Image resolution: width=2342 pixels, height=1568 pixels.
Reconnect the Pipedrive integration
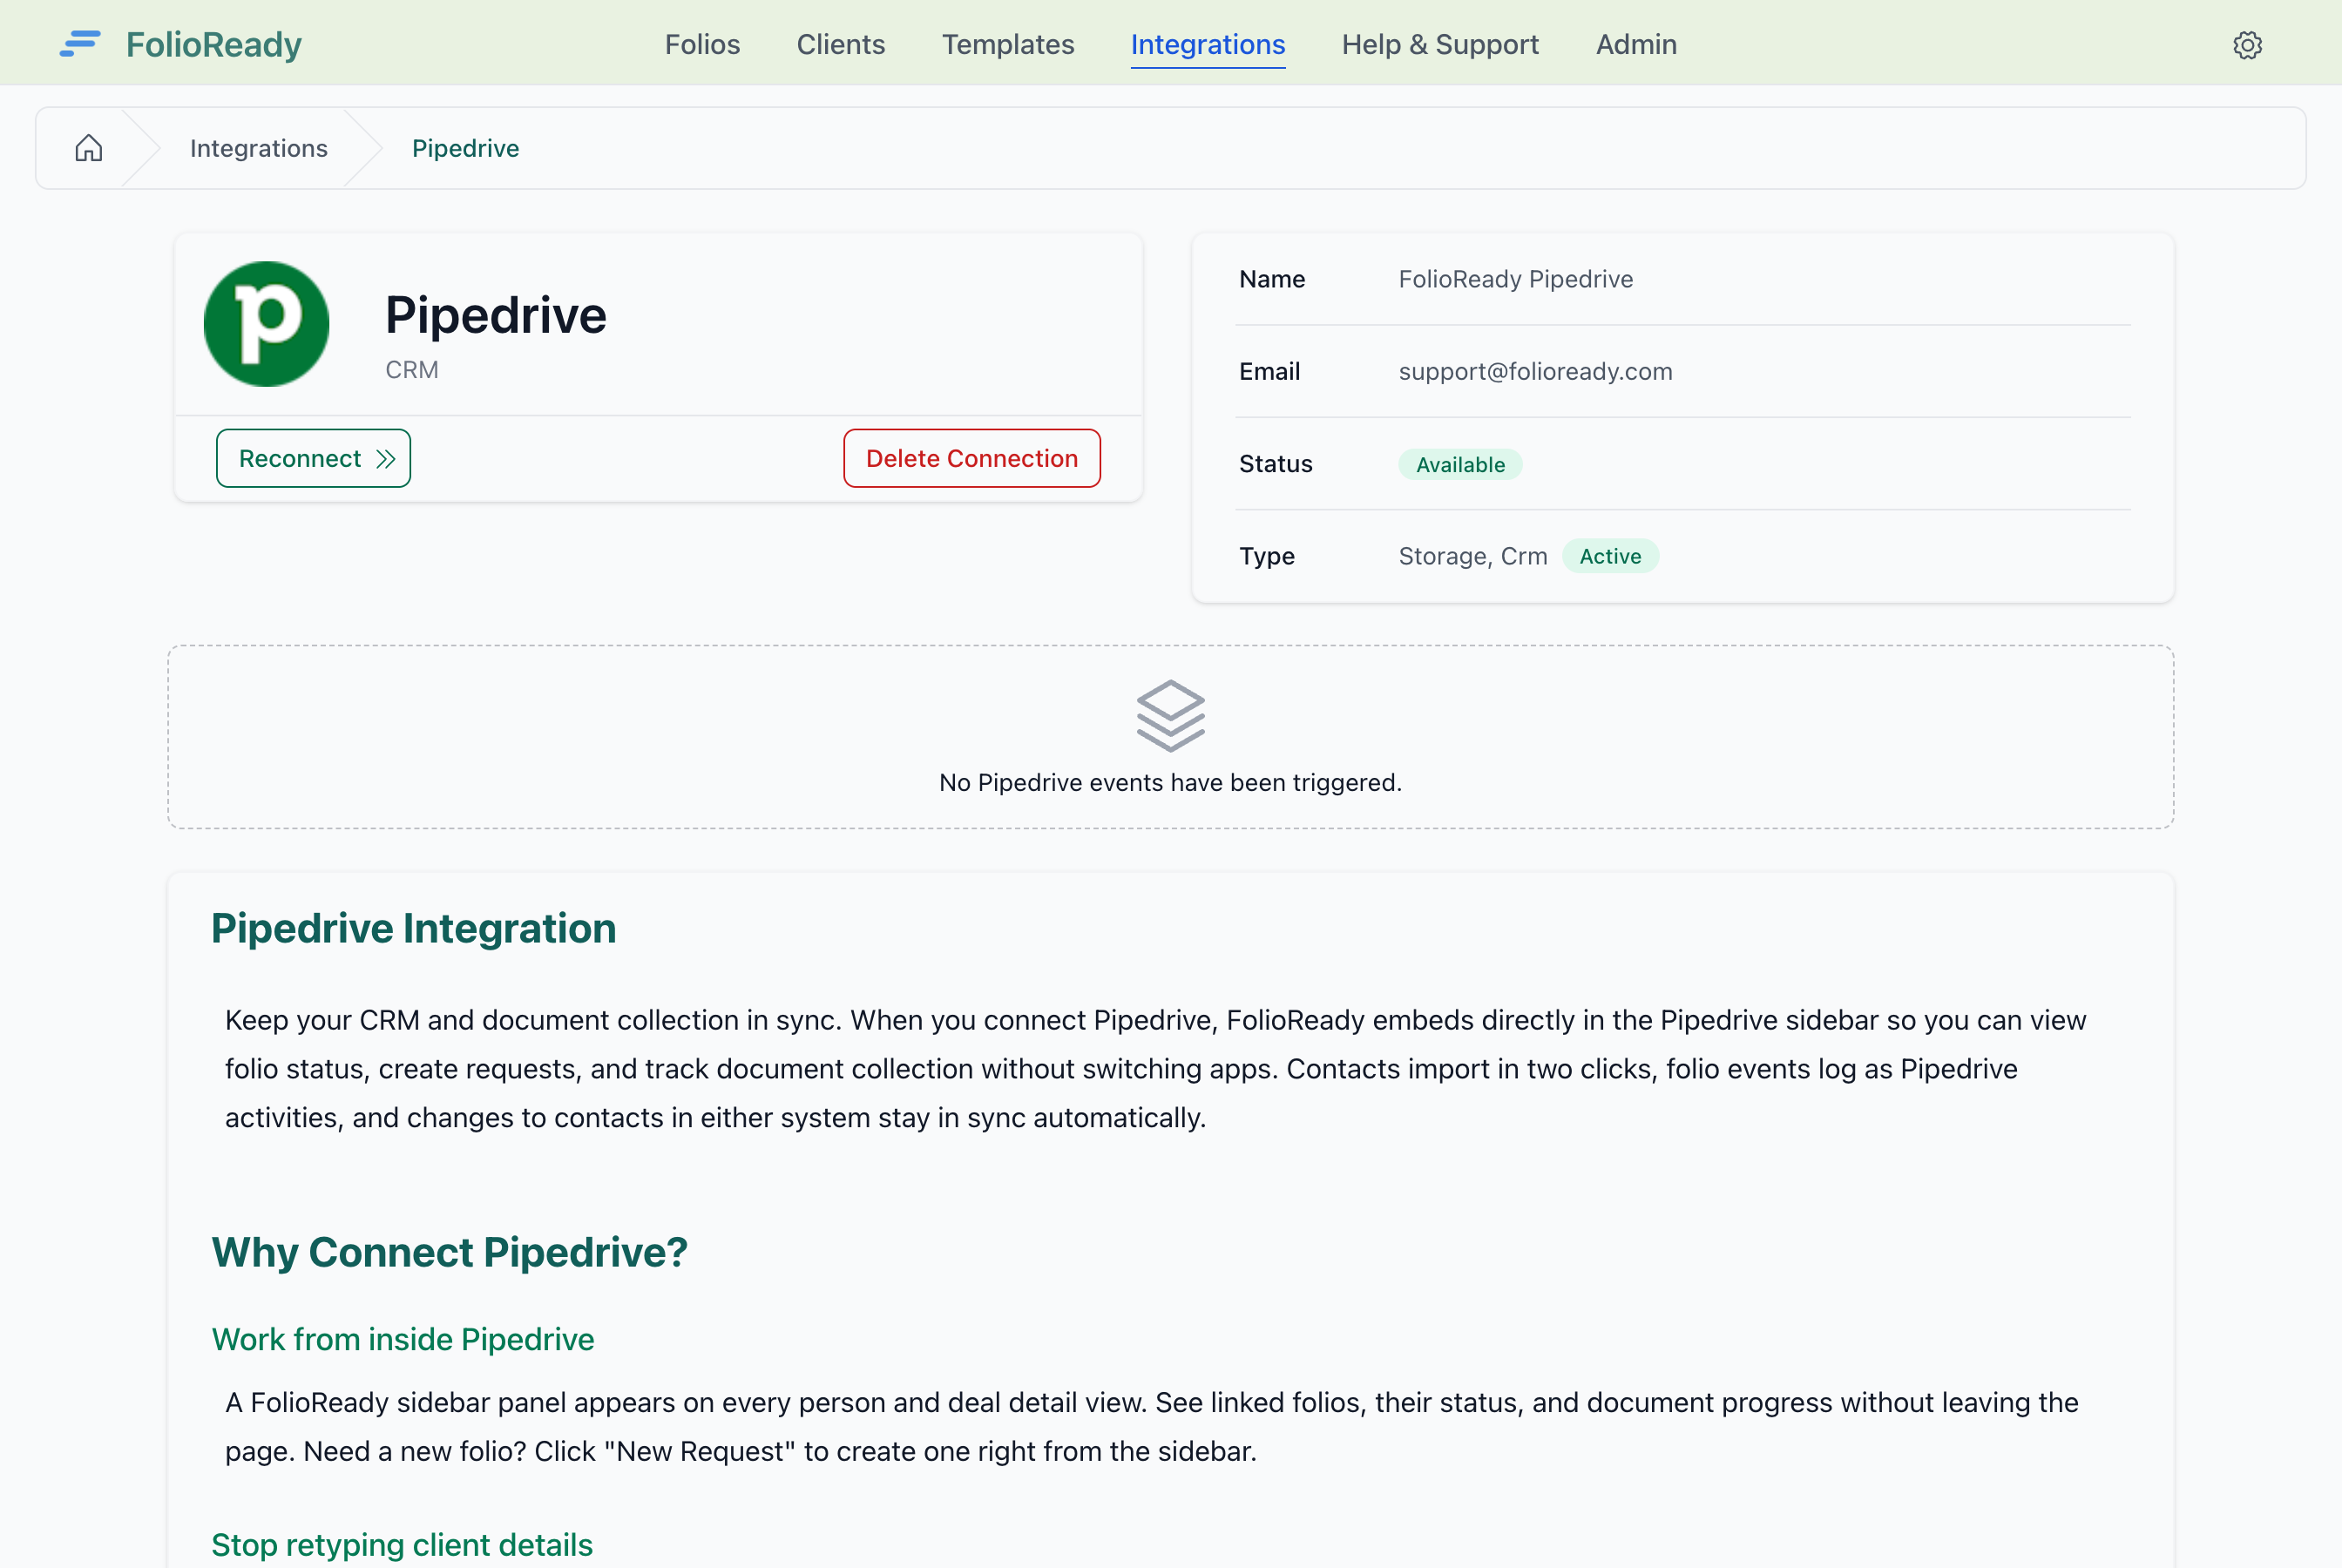pos(313,458)
